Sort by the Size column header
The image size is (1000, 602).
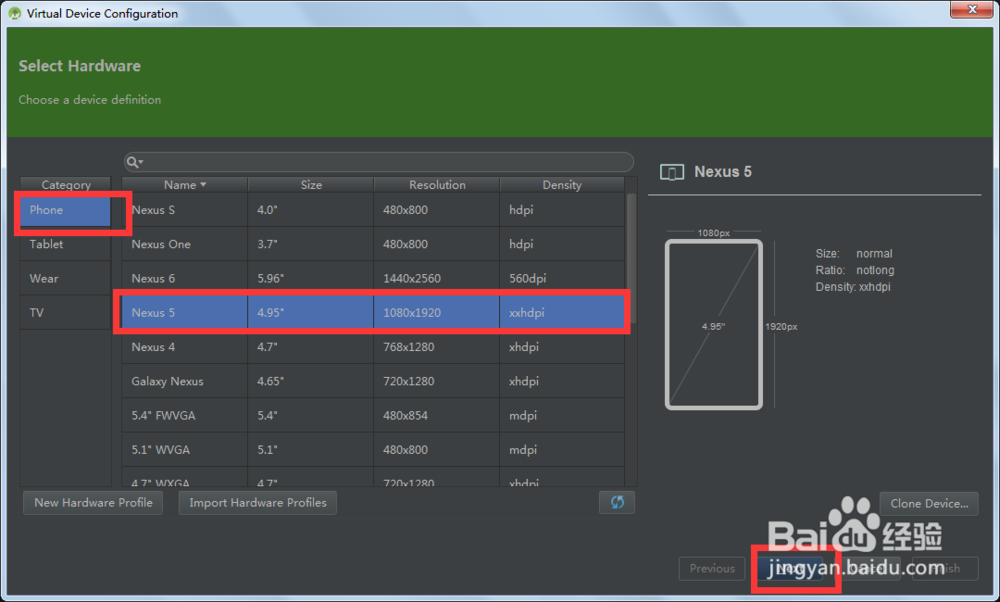point(311,185)
